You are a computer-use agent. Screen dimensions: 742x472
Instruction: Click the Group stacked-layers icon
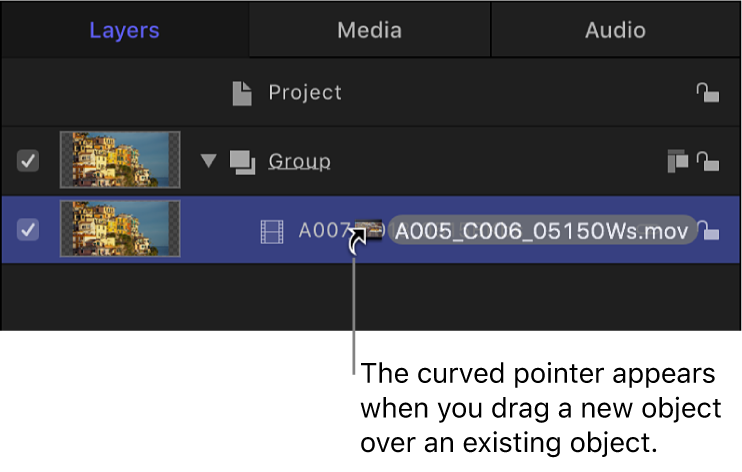click(242, 160)
